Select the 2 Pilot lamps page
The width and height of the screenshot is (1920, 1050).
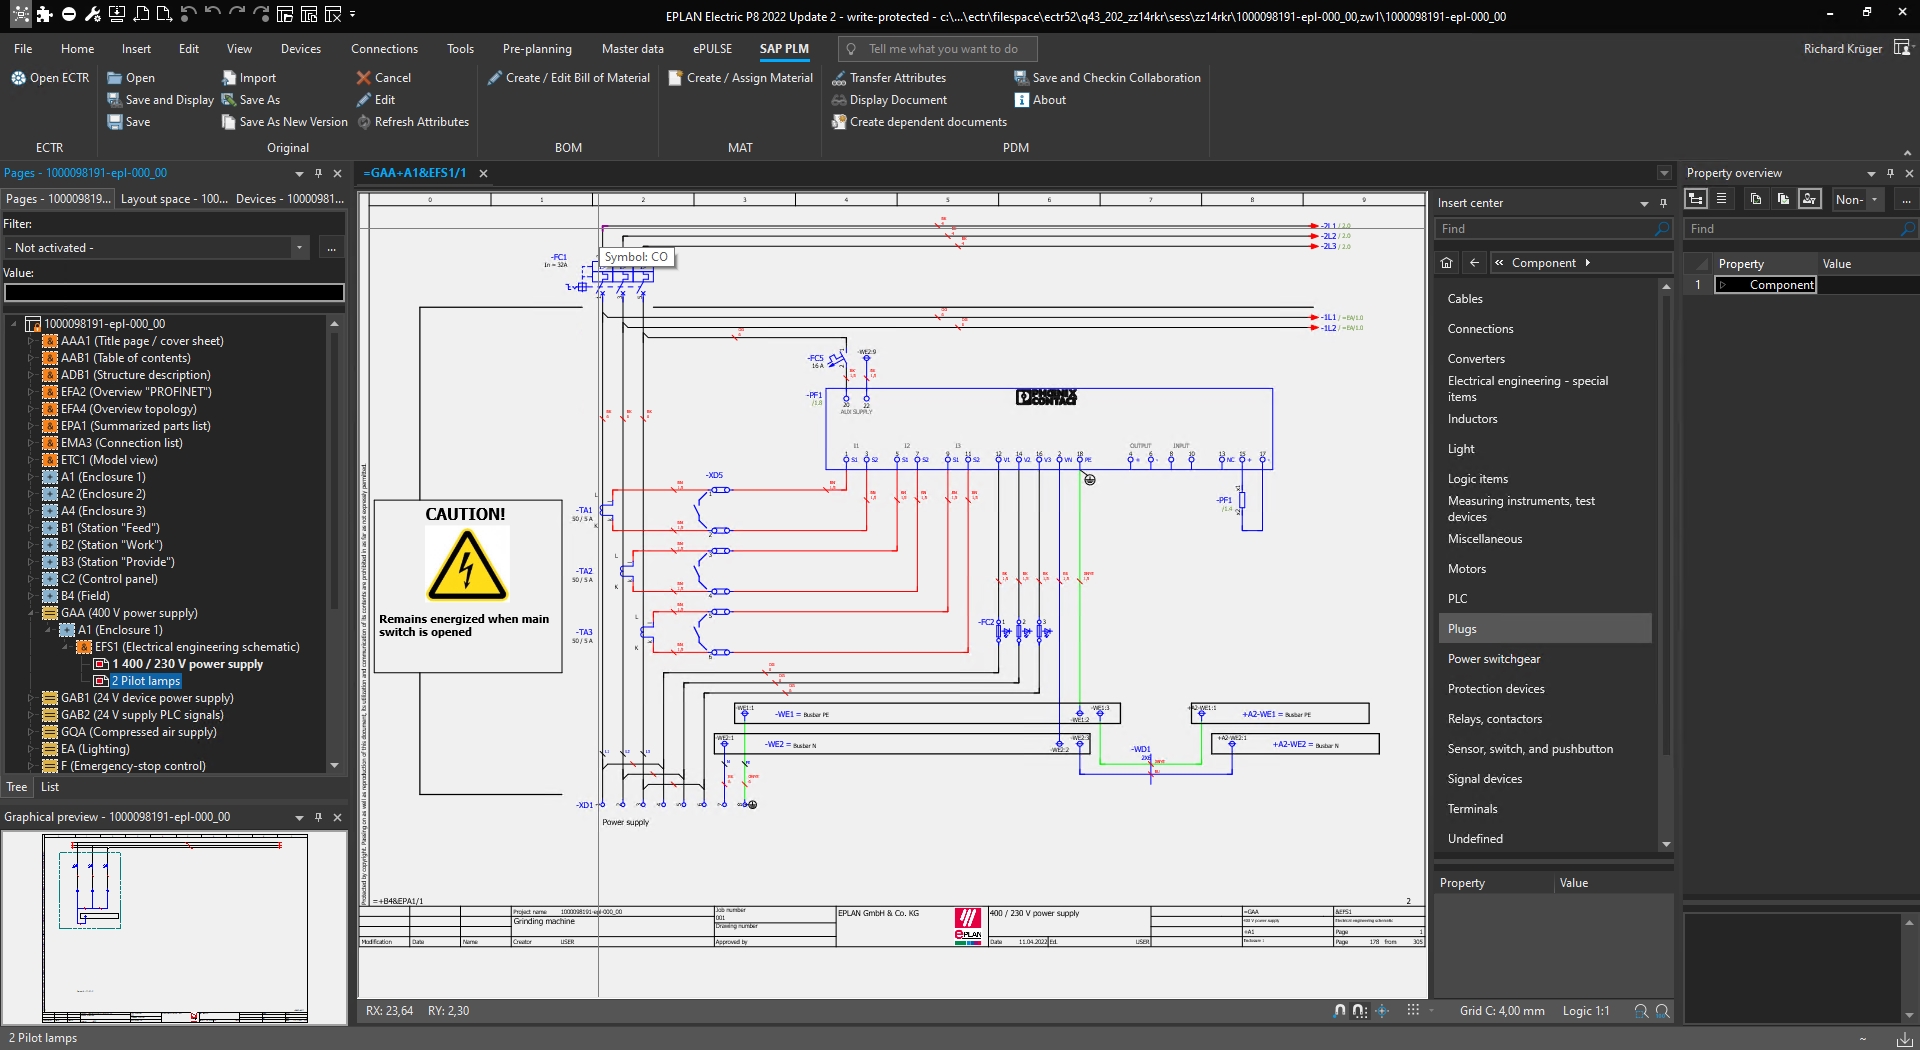[147, 681]
